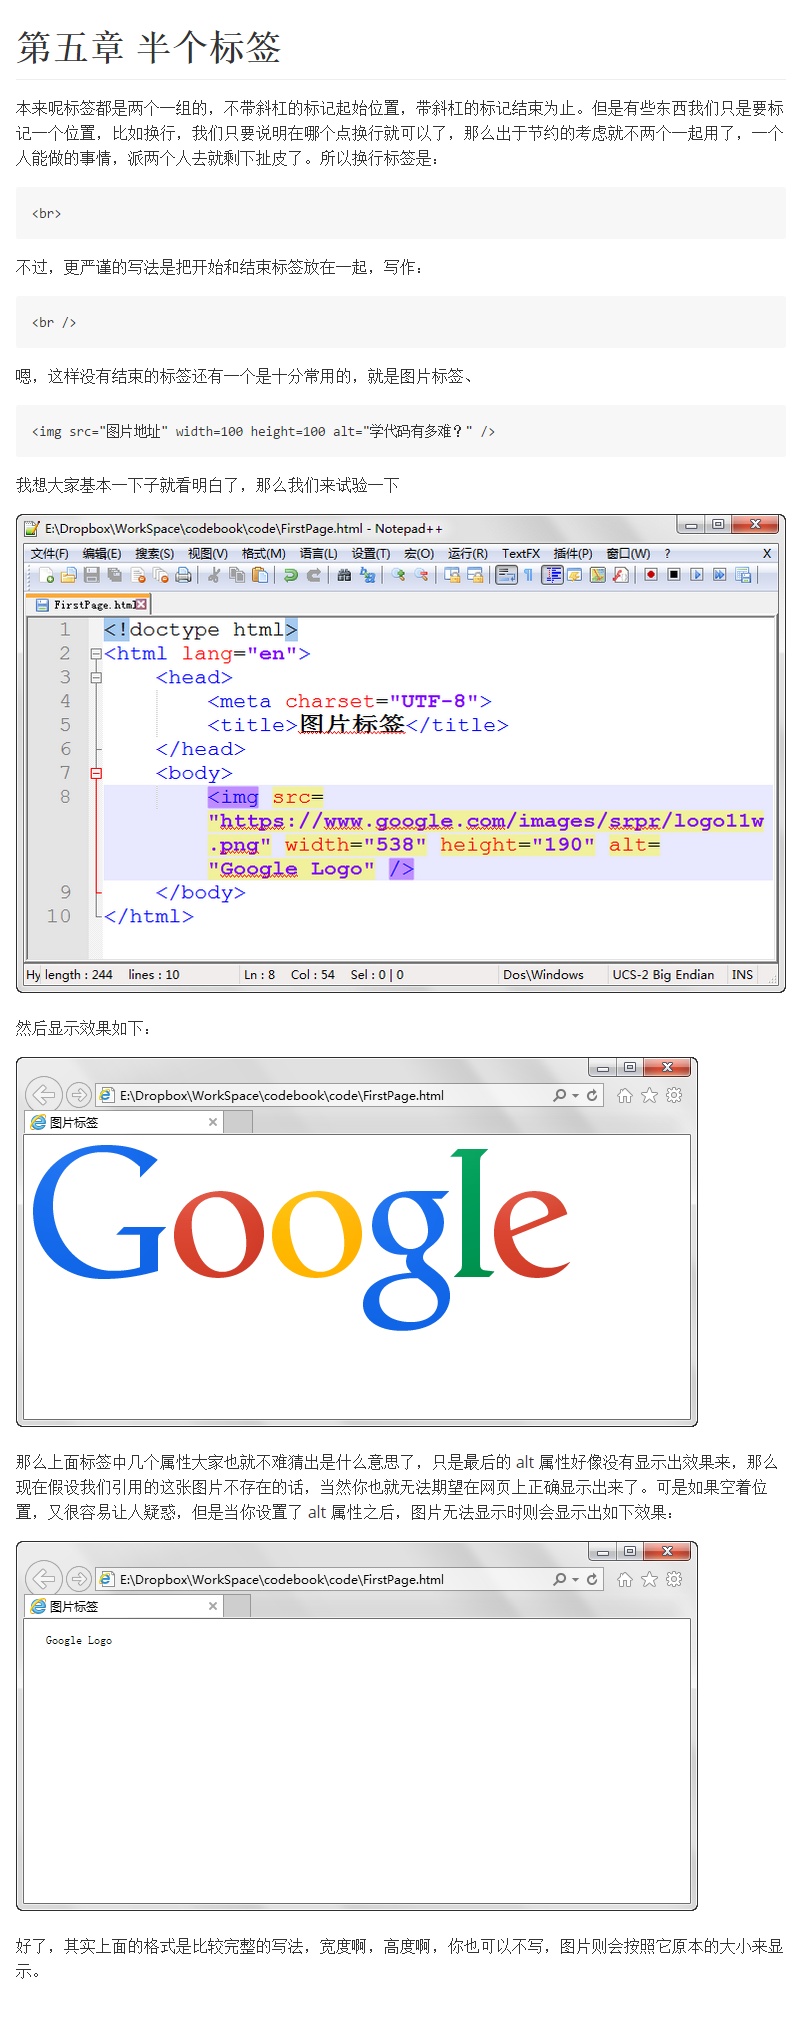Close 图片标签 tab in IE window showing Google logo
The image size is (800, 2028).
pyautogui.click(x=213, y=1122)
